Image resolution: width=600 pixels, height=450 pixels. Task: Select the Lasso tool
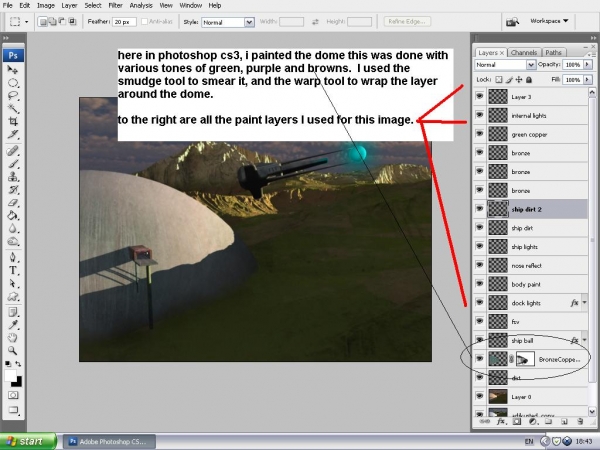point(13,96)
